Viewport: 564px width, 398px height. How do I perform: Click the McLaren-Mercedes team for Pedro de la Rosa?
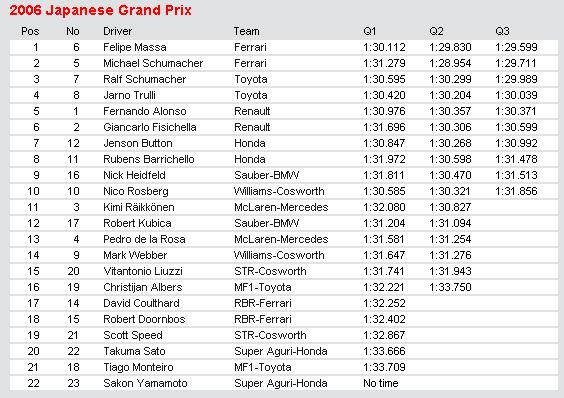pos(281,239)
